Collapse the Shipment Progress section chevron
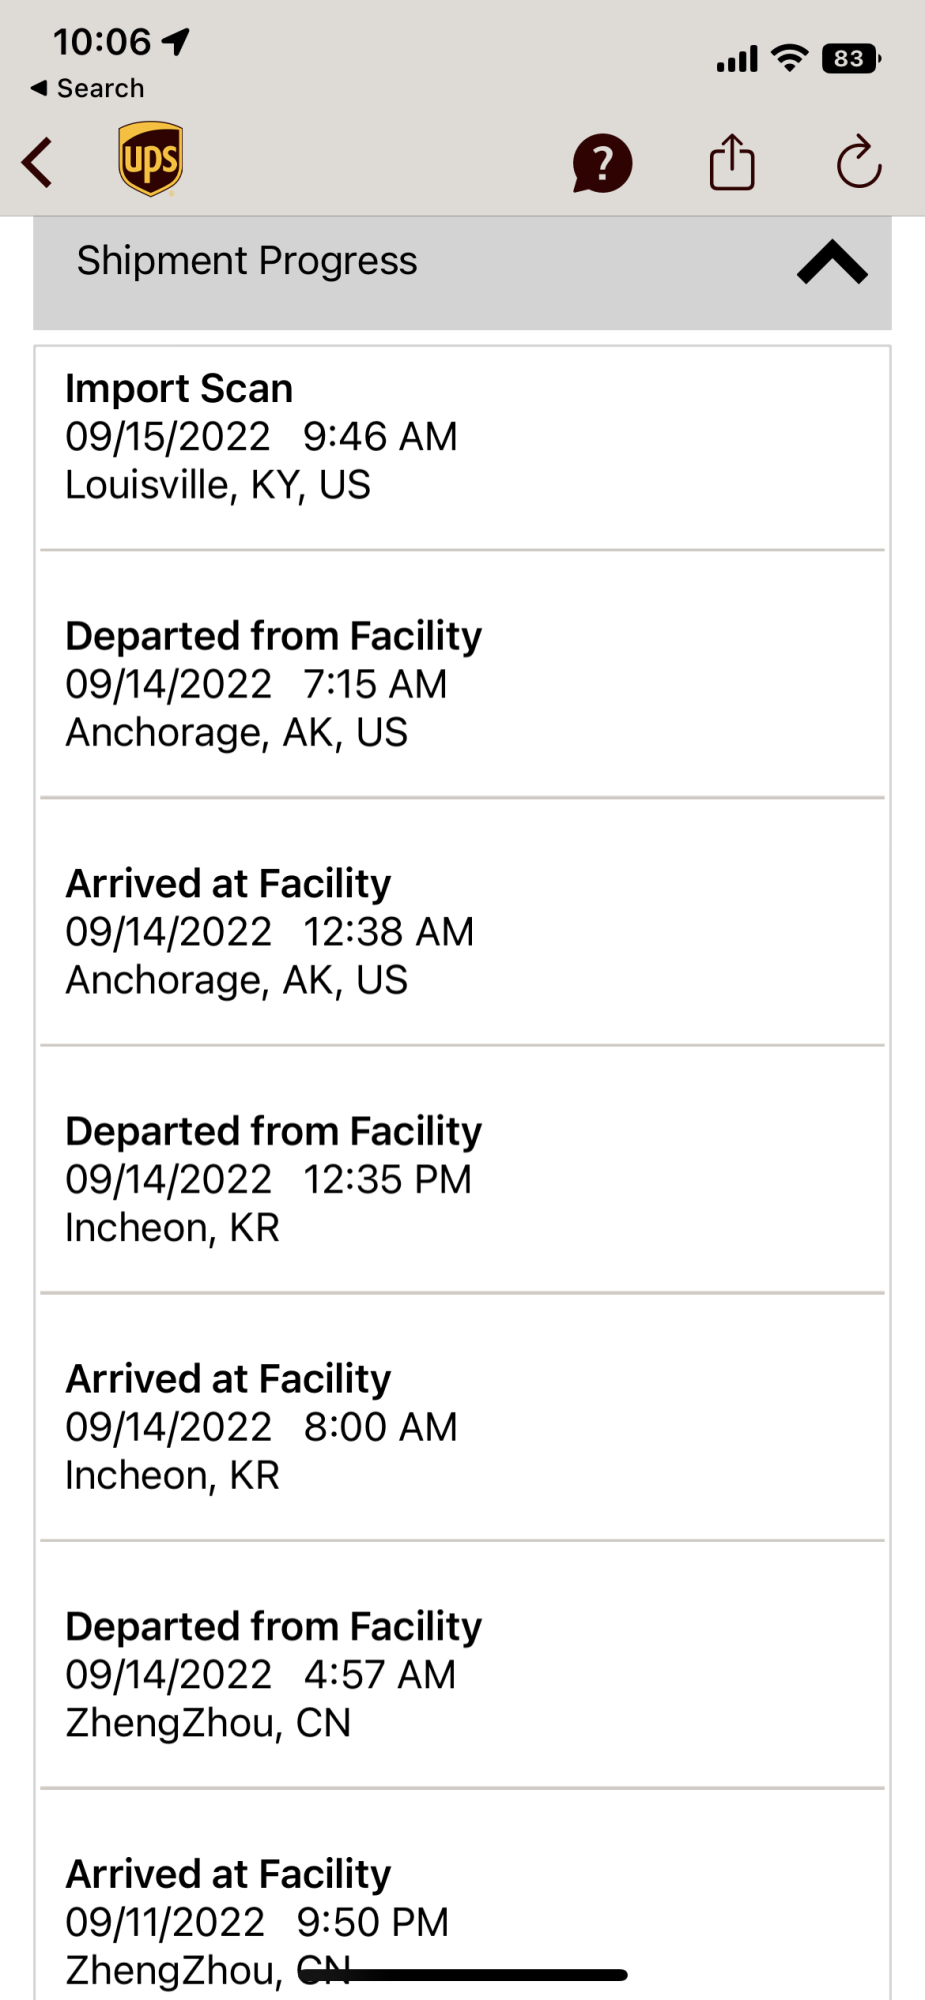The image size is (925, 2000). point(832,262)
